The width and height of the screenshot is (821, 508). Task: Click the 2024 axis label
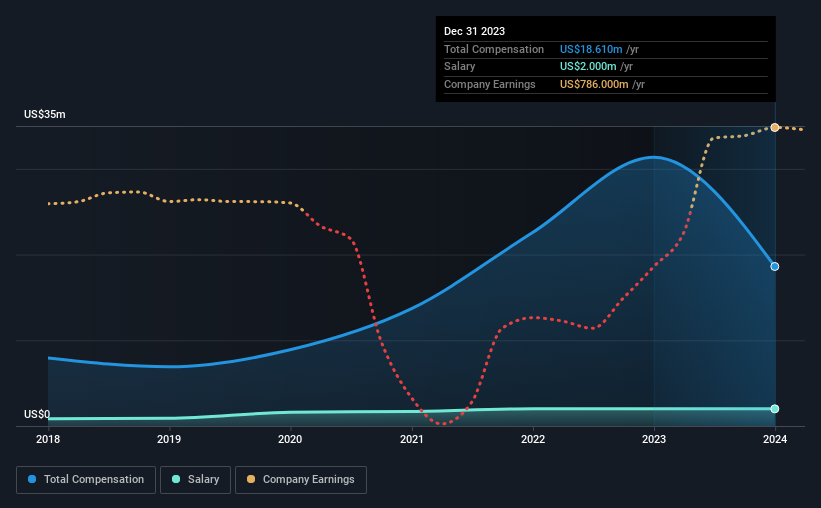point(775,439)
